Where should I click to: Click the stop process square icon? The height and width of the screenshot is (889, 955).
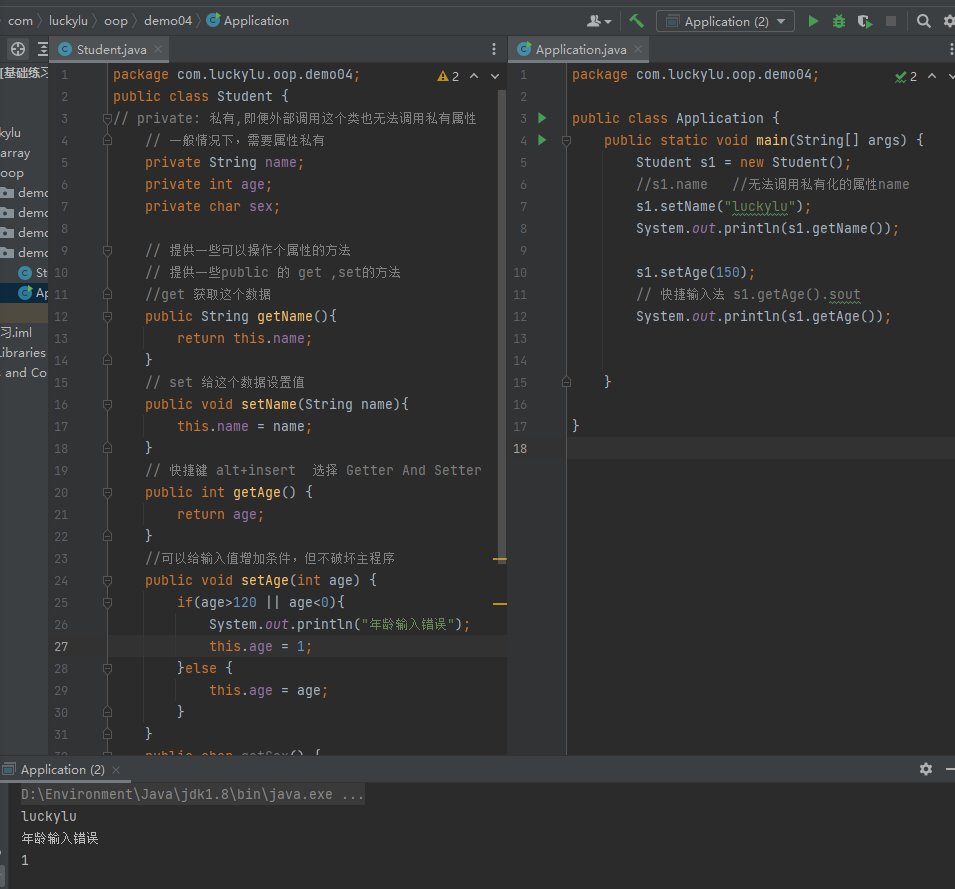(x=890, y=21)
